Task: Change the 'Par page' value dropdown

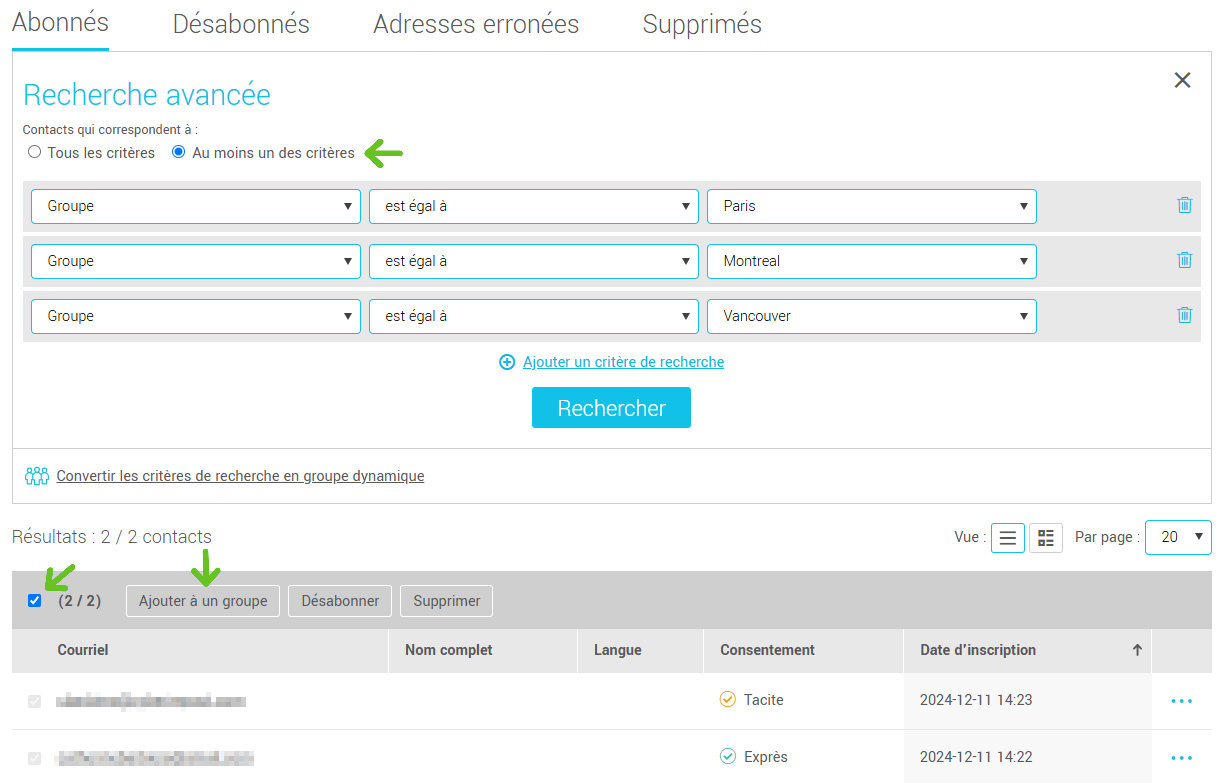Action: 1178,537
